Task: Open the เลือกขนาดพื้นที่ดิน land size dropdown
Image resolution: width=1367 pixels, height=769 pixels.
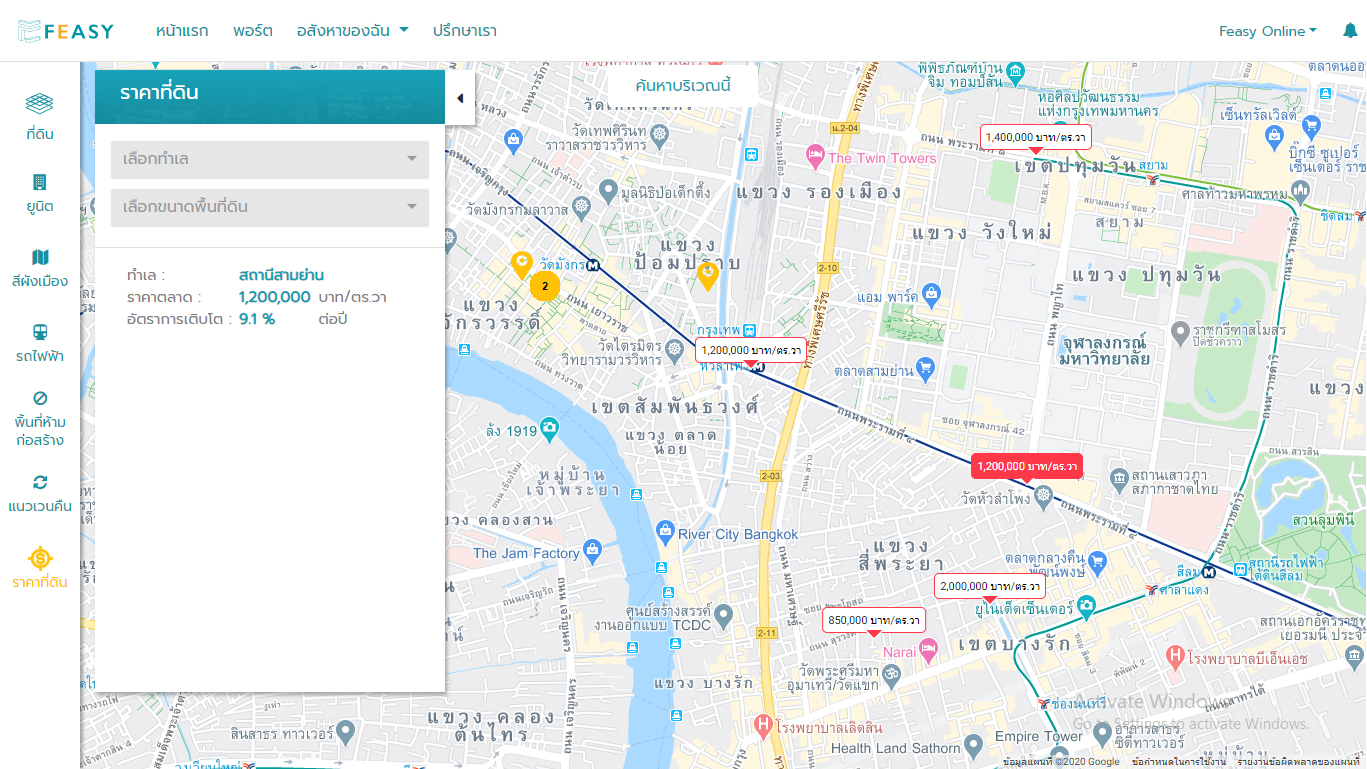Action: pos(270,208)
